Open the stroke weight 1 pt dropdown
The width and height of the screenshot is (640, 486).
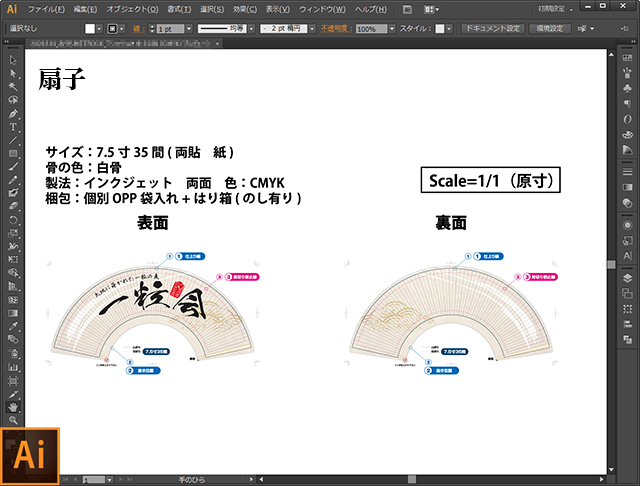click(x=189, y=29)
